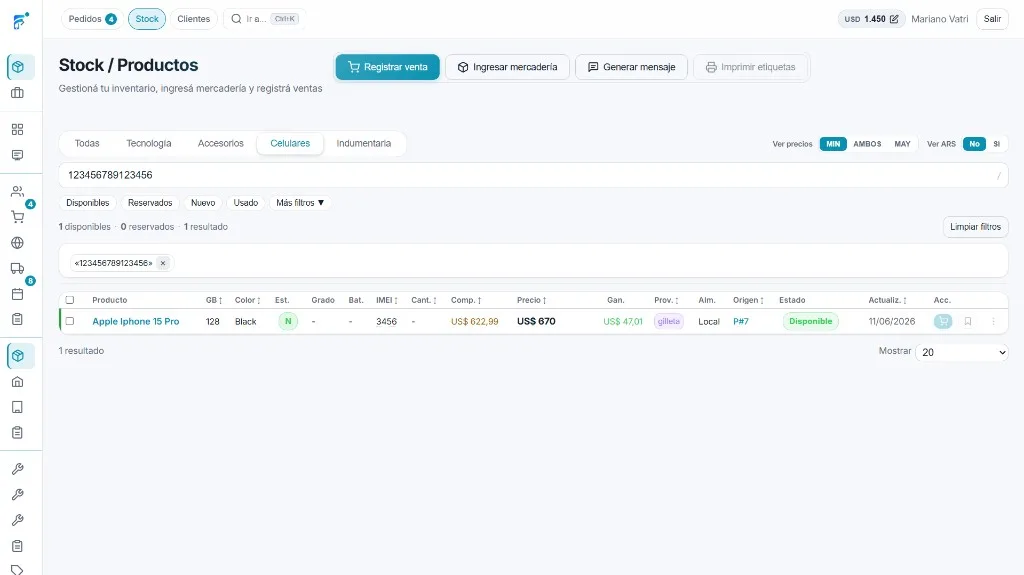This screenshot has height=575, width=1024.
Task: Tick the select-all checkbox in table header
Action: click(x=70, y=300)
